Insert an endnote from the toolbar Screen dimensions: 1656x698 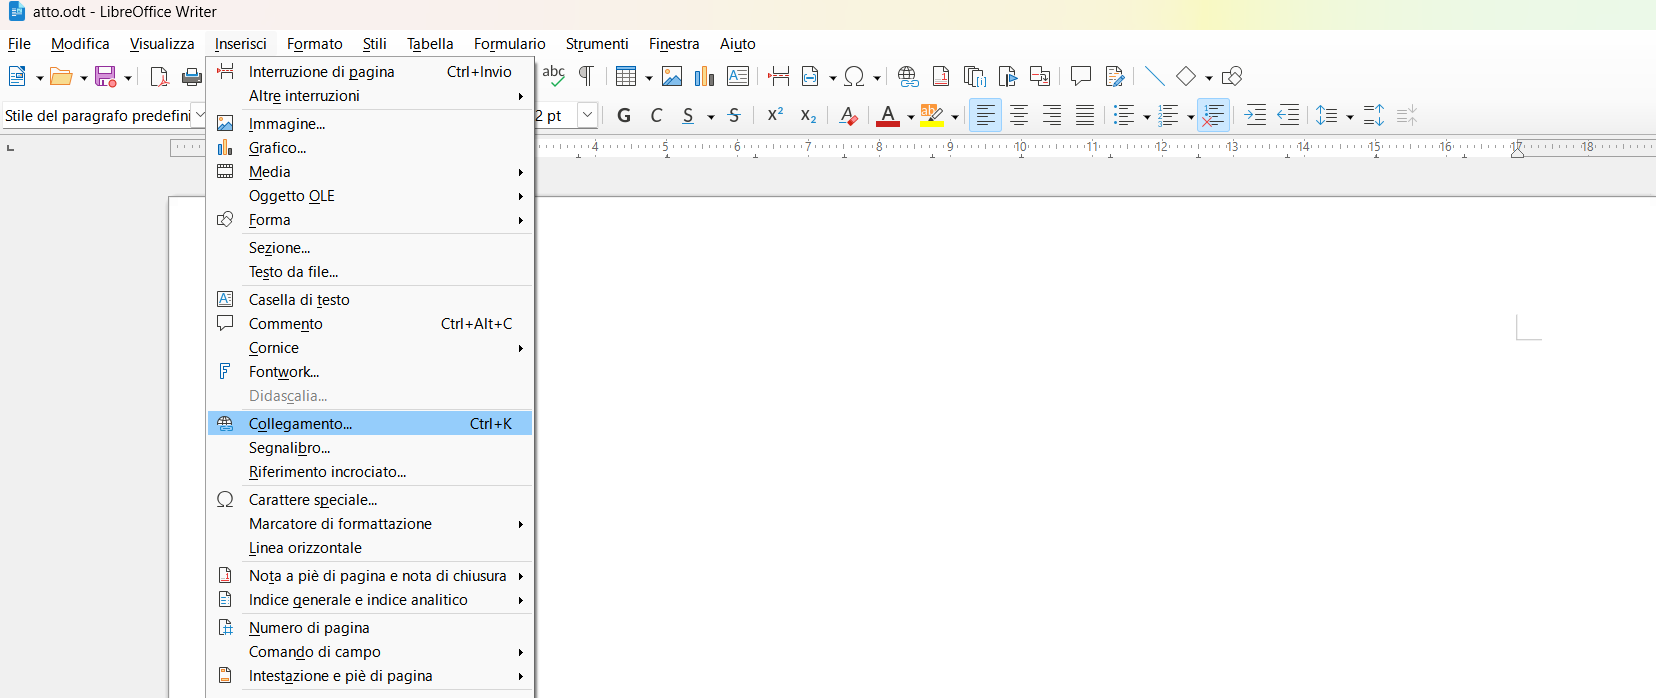[975, 76]
